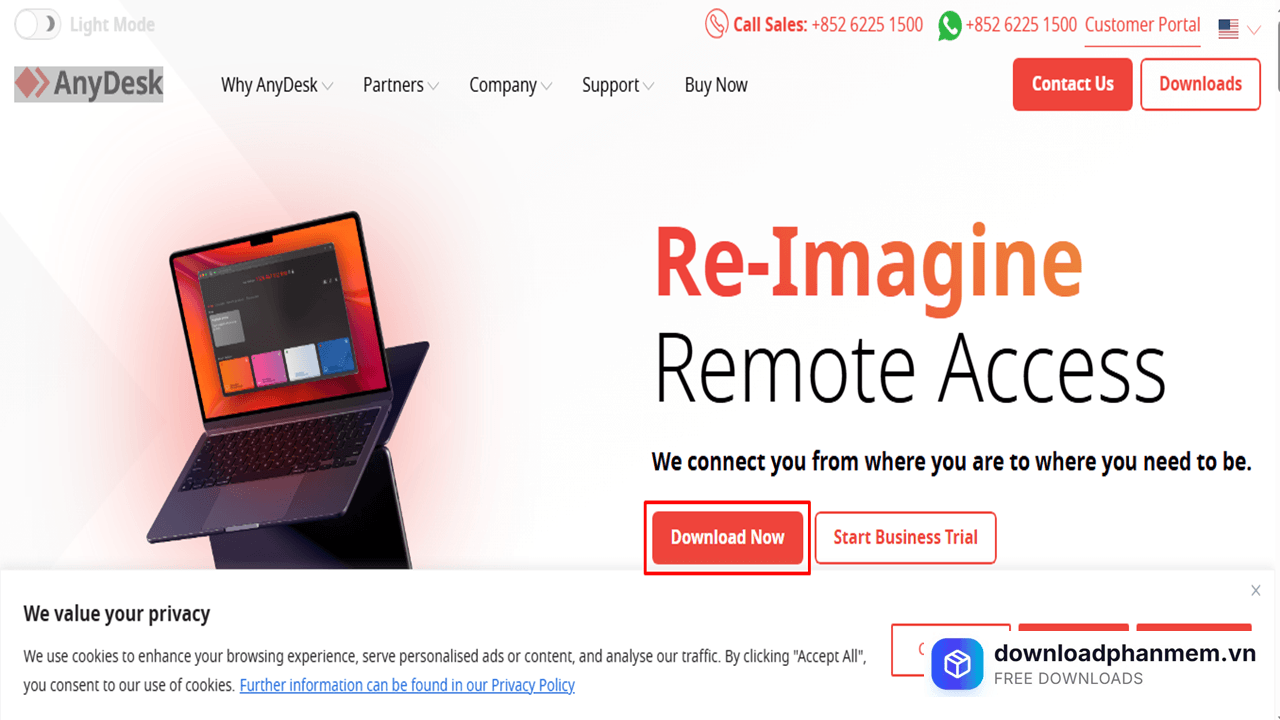This screenshot has height=720, width=1280.
Task: Click the downloadphanmem.vn box logo icon
Action: tap(957, 664)
